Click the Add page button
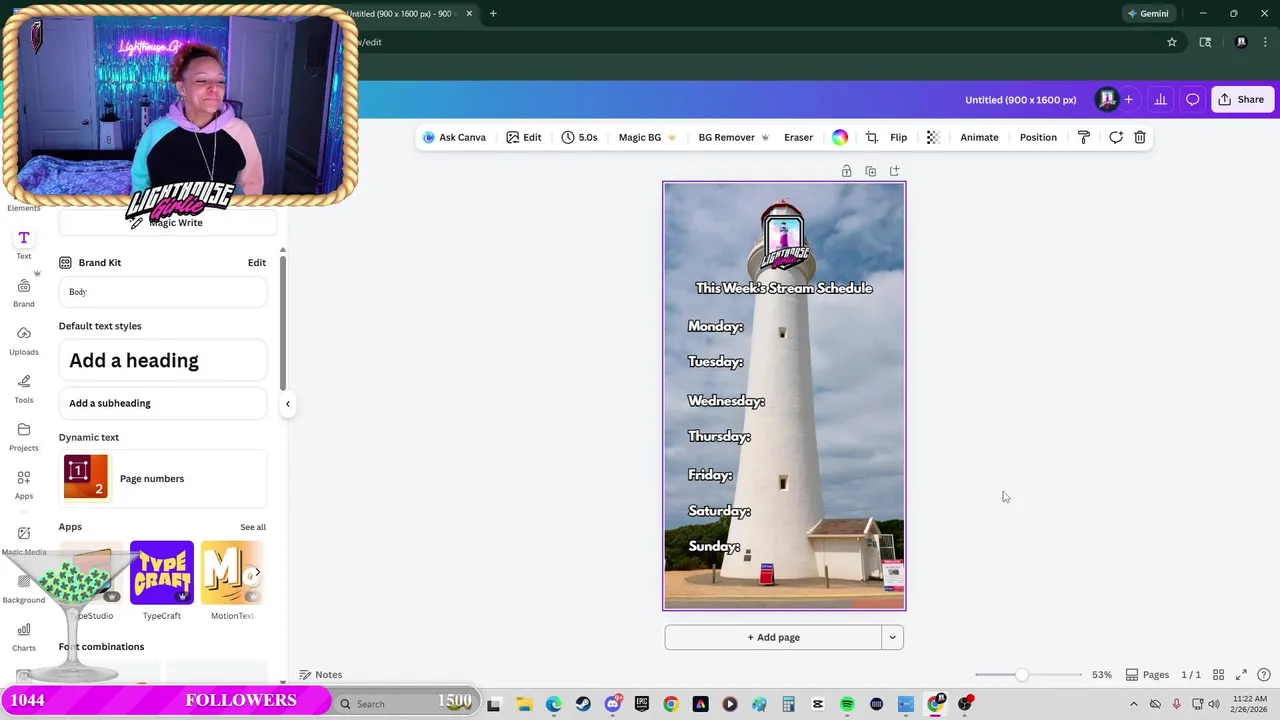The width and height of the screenshot is (1280, 720). click(x=773, y=637)
